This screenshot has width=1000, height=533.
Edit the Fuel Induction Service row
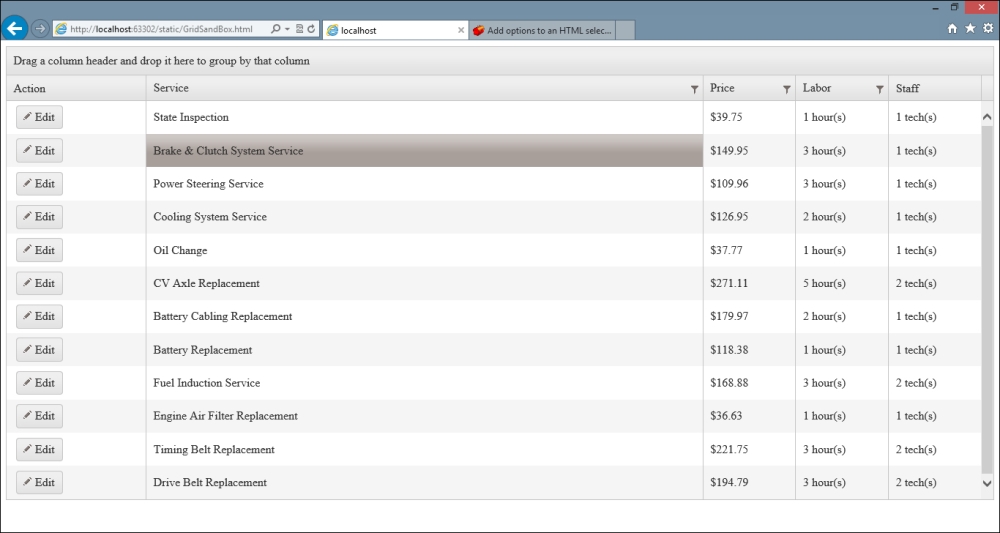tap(40, 383)
